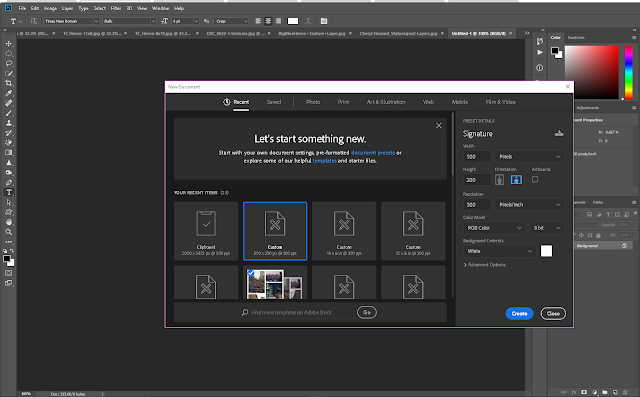Open the templates link
The image size is (640, 397).
[x=324, y=161]
